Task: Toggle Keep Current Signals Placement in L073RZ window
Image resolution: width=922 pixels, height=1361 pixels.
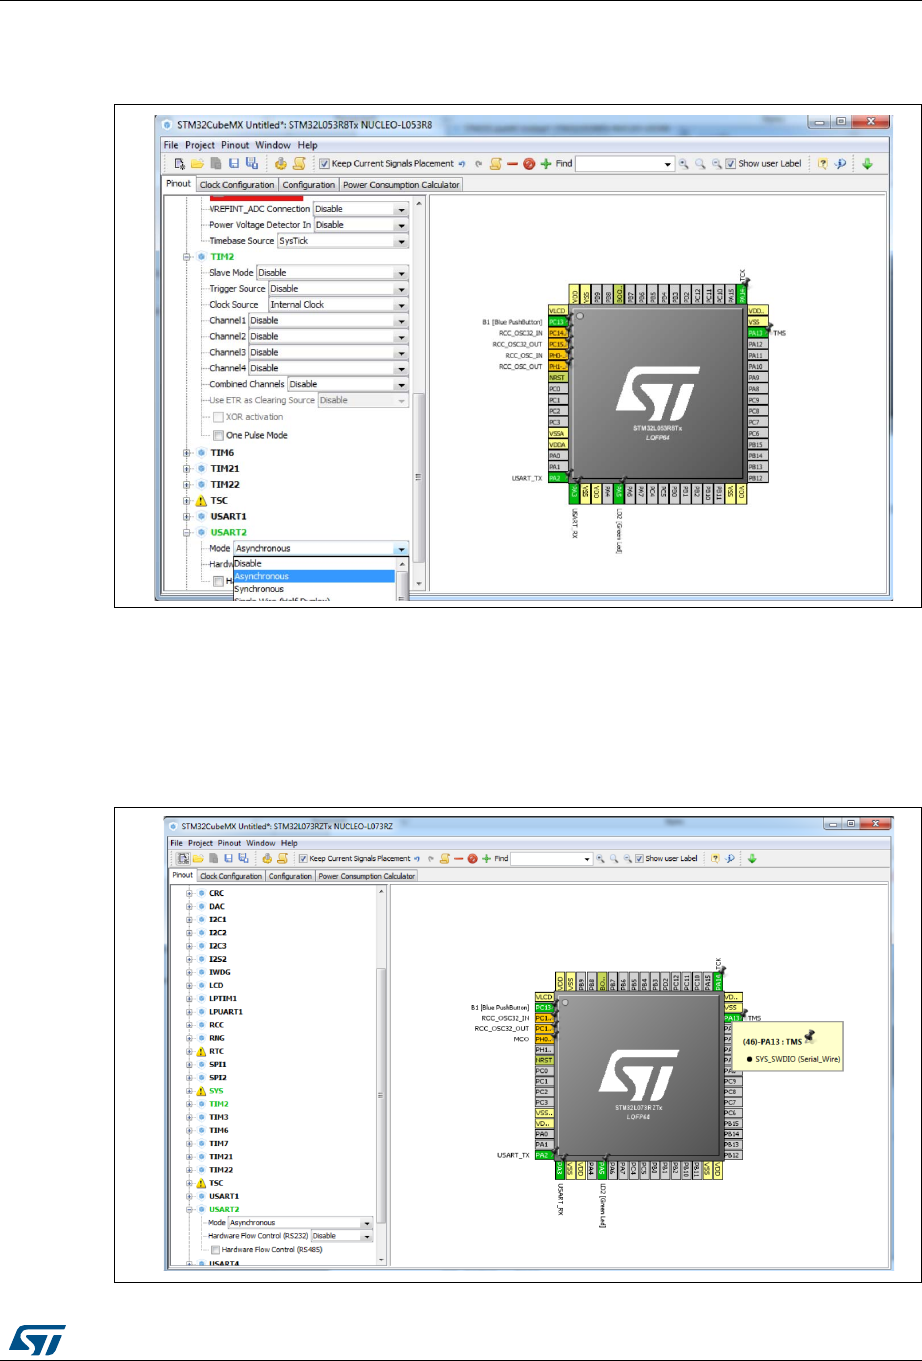Action: pos(303,858)
